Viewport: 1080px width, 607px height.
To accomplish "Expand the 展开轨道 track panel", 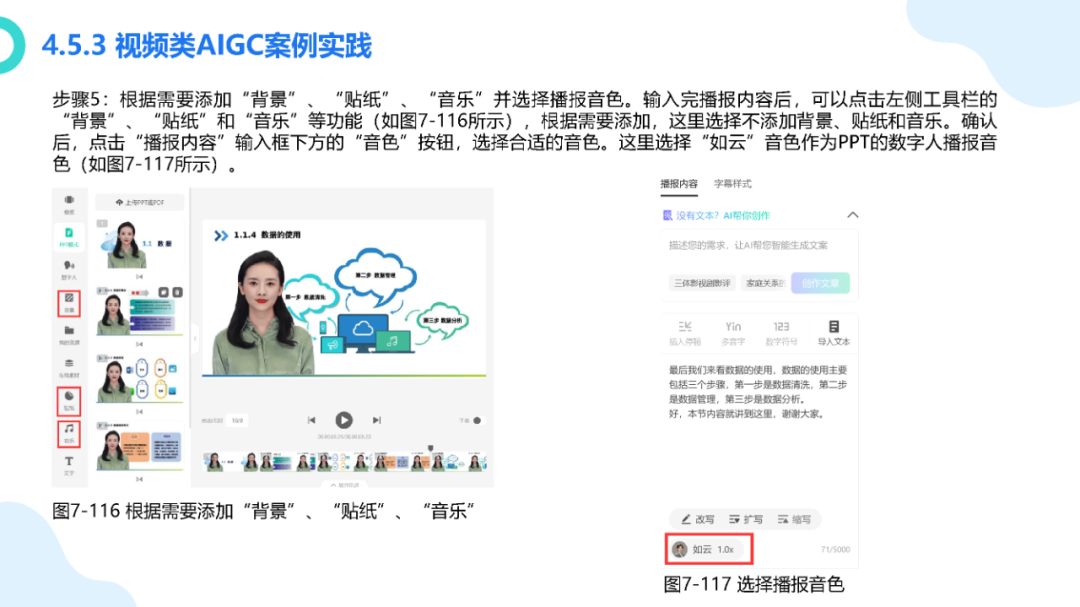I will coord(344,484).
